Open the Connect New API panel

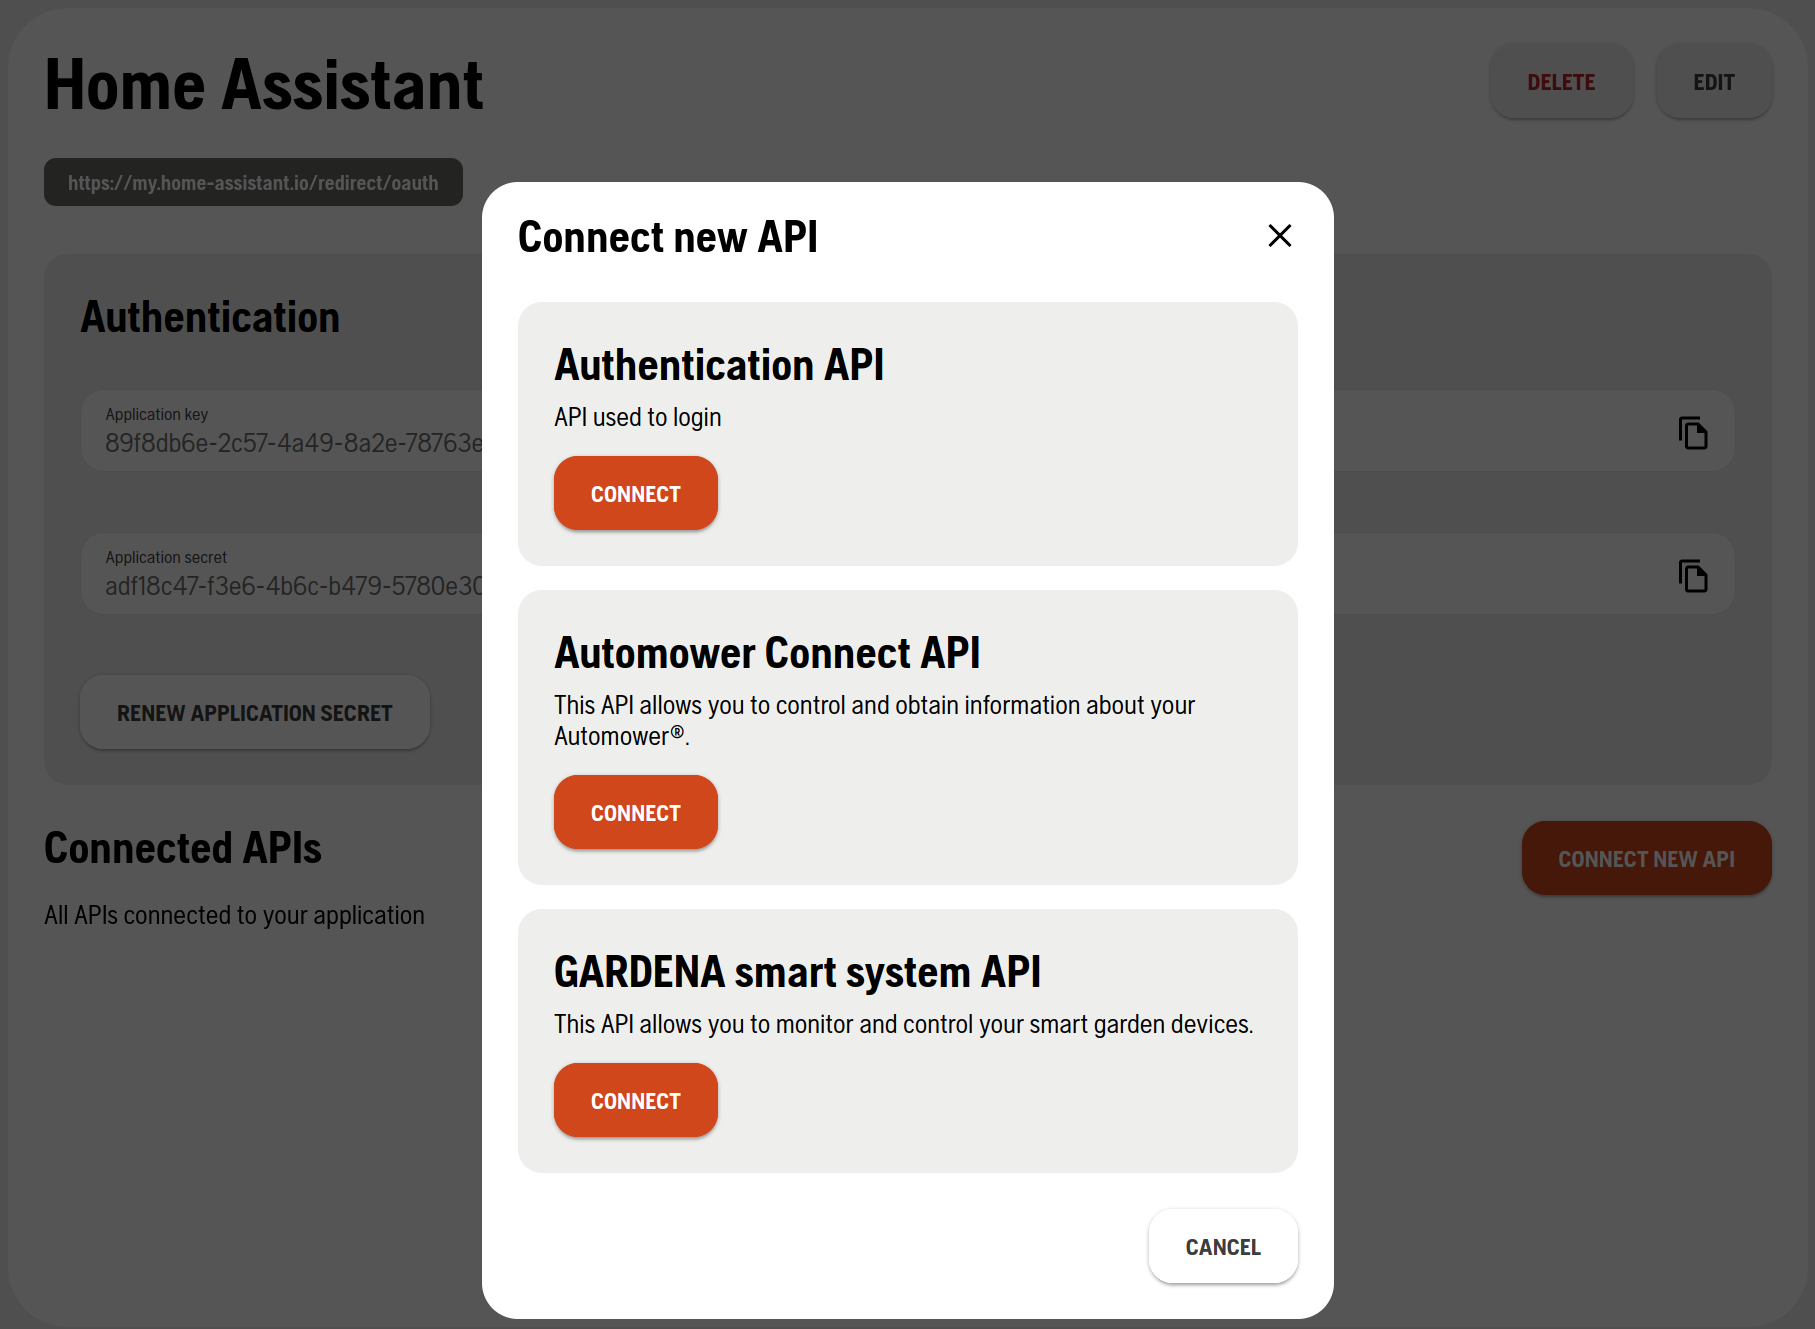[1646, 858]
